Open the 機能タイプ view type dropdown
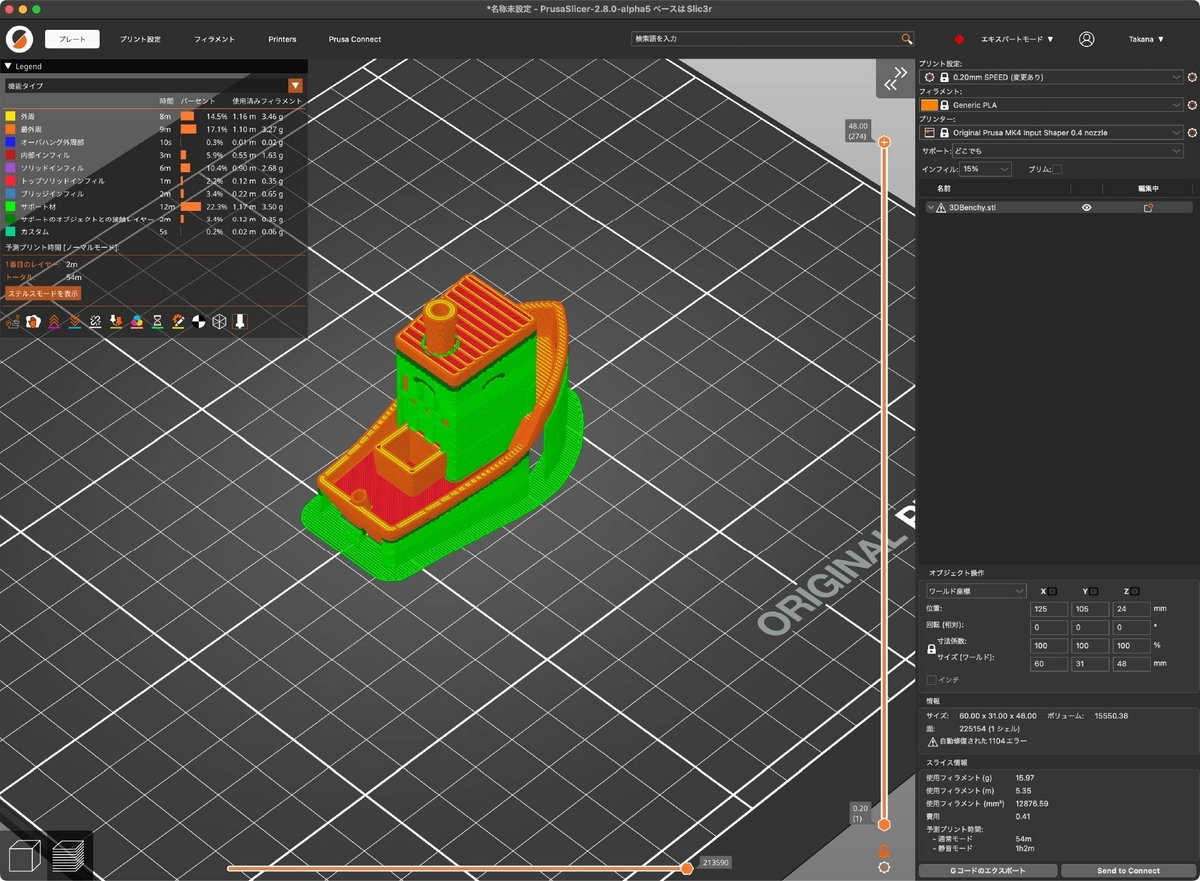The height and width of the screenshot is (881, 1200). tap(154, 86)
